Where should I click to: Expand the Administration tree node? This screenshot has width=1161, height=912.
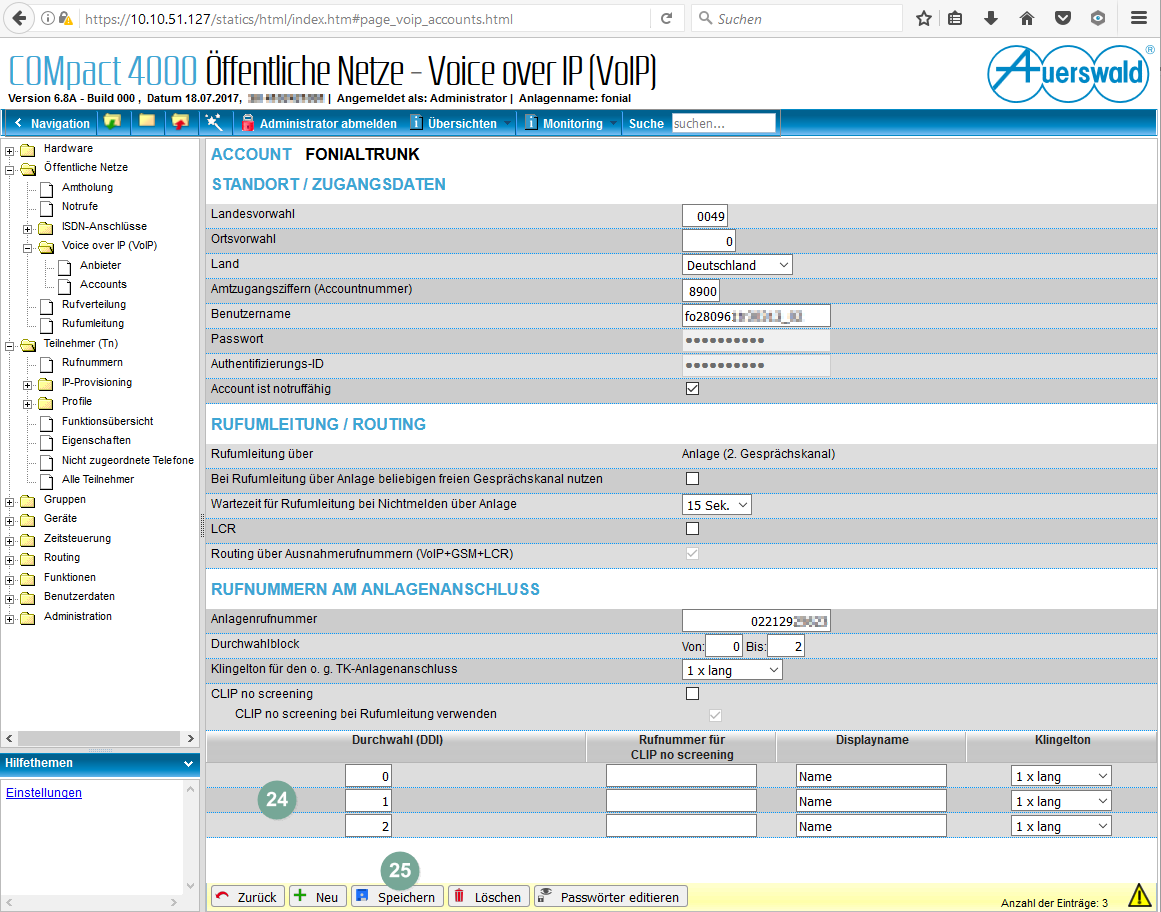10,619
